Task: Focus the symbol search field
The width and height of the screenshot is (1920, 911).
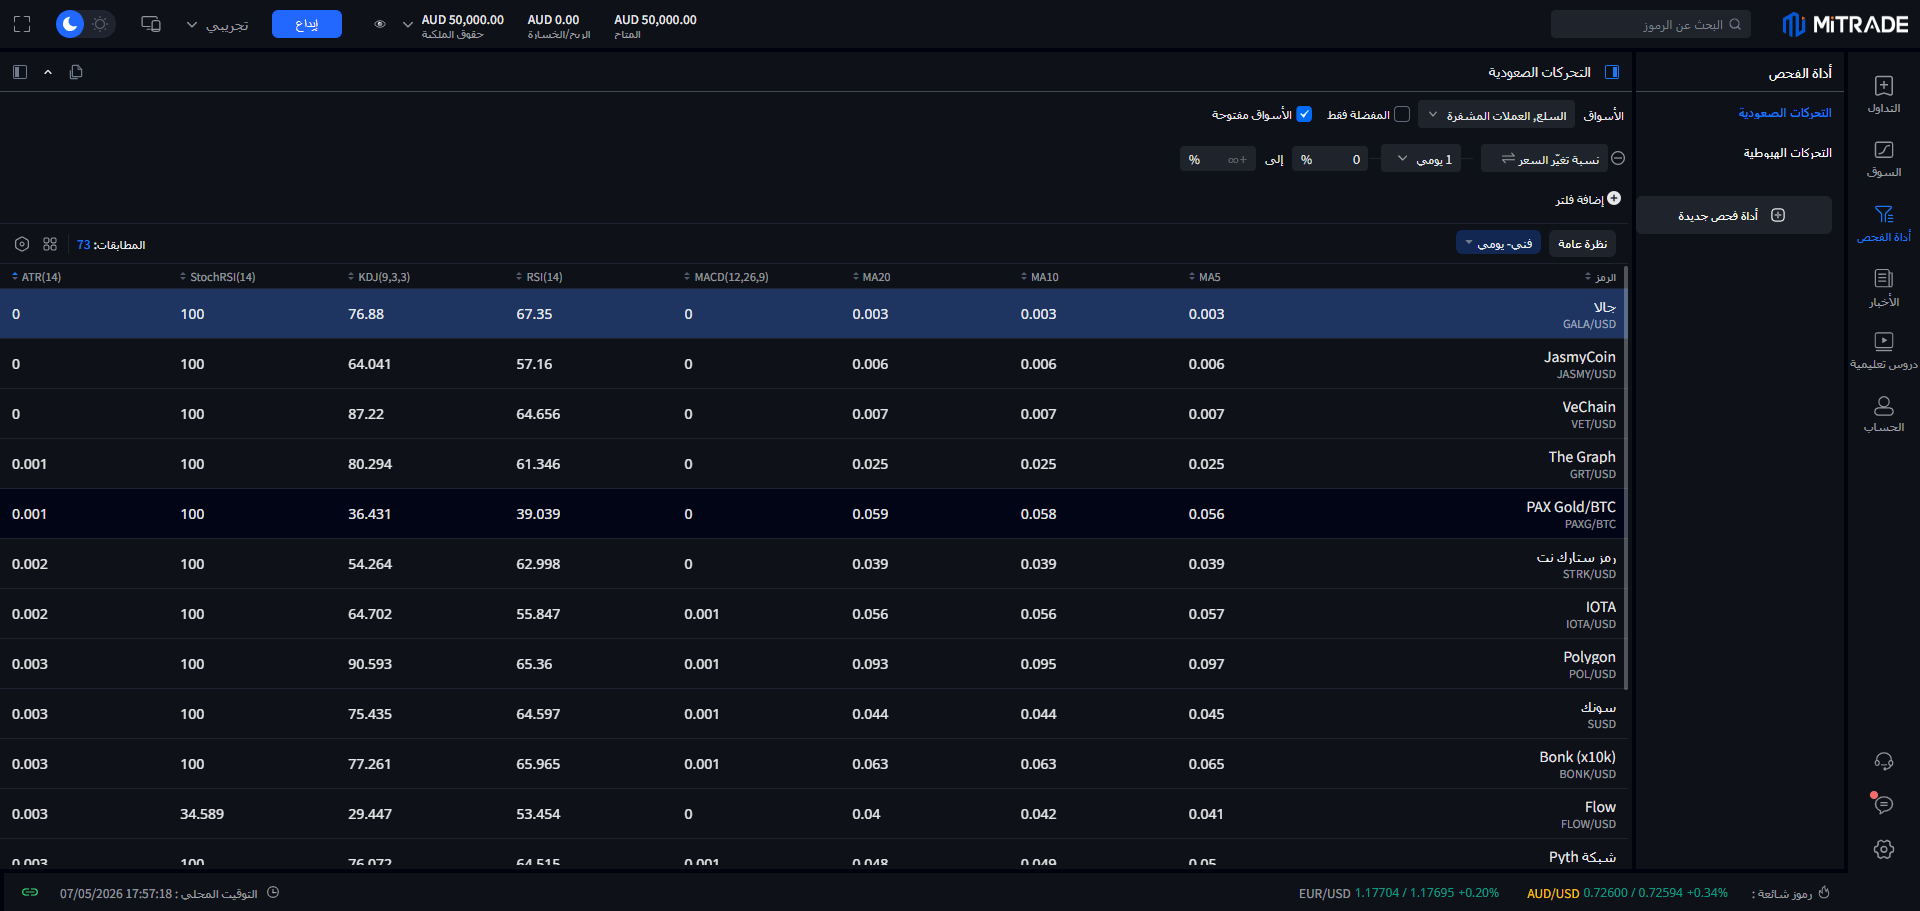Action: [x=1650, y=24]
